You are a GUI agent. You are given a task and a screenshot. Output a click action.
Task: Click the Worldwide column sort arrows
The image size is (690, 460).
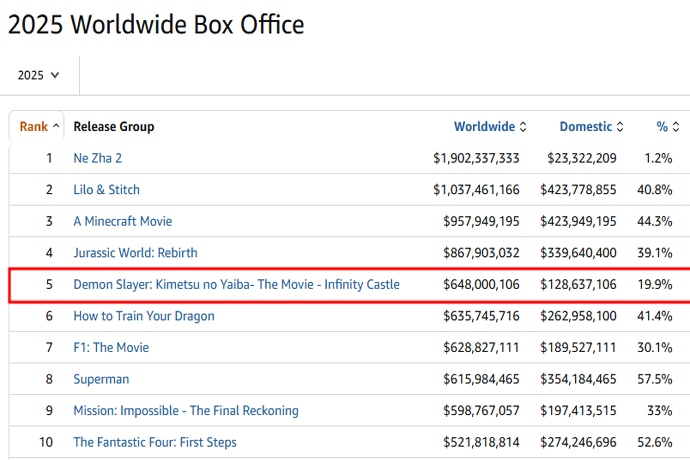pos(522,127)
